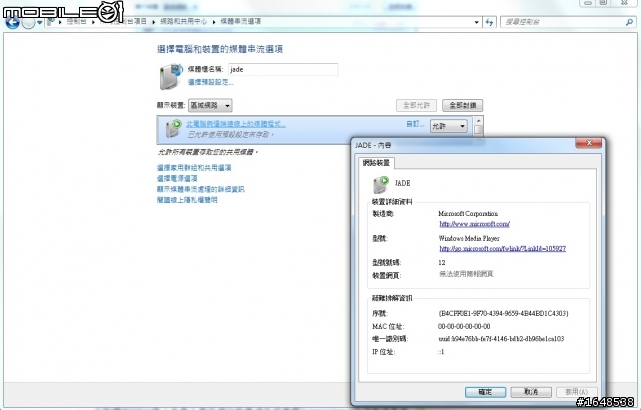Open 選擇家用群組和共用選項 link
Viewport: 641px width, 410px height.
pyautogui.click(x=194, y=168)
